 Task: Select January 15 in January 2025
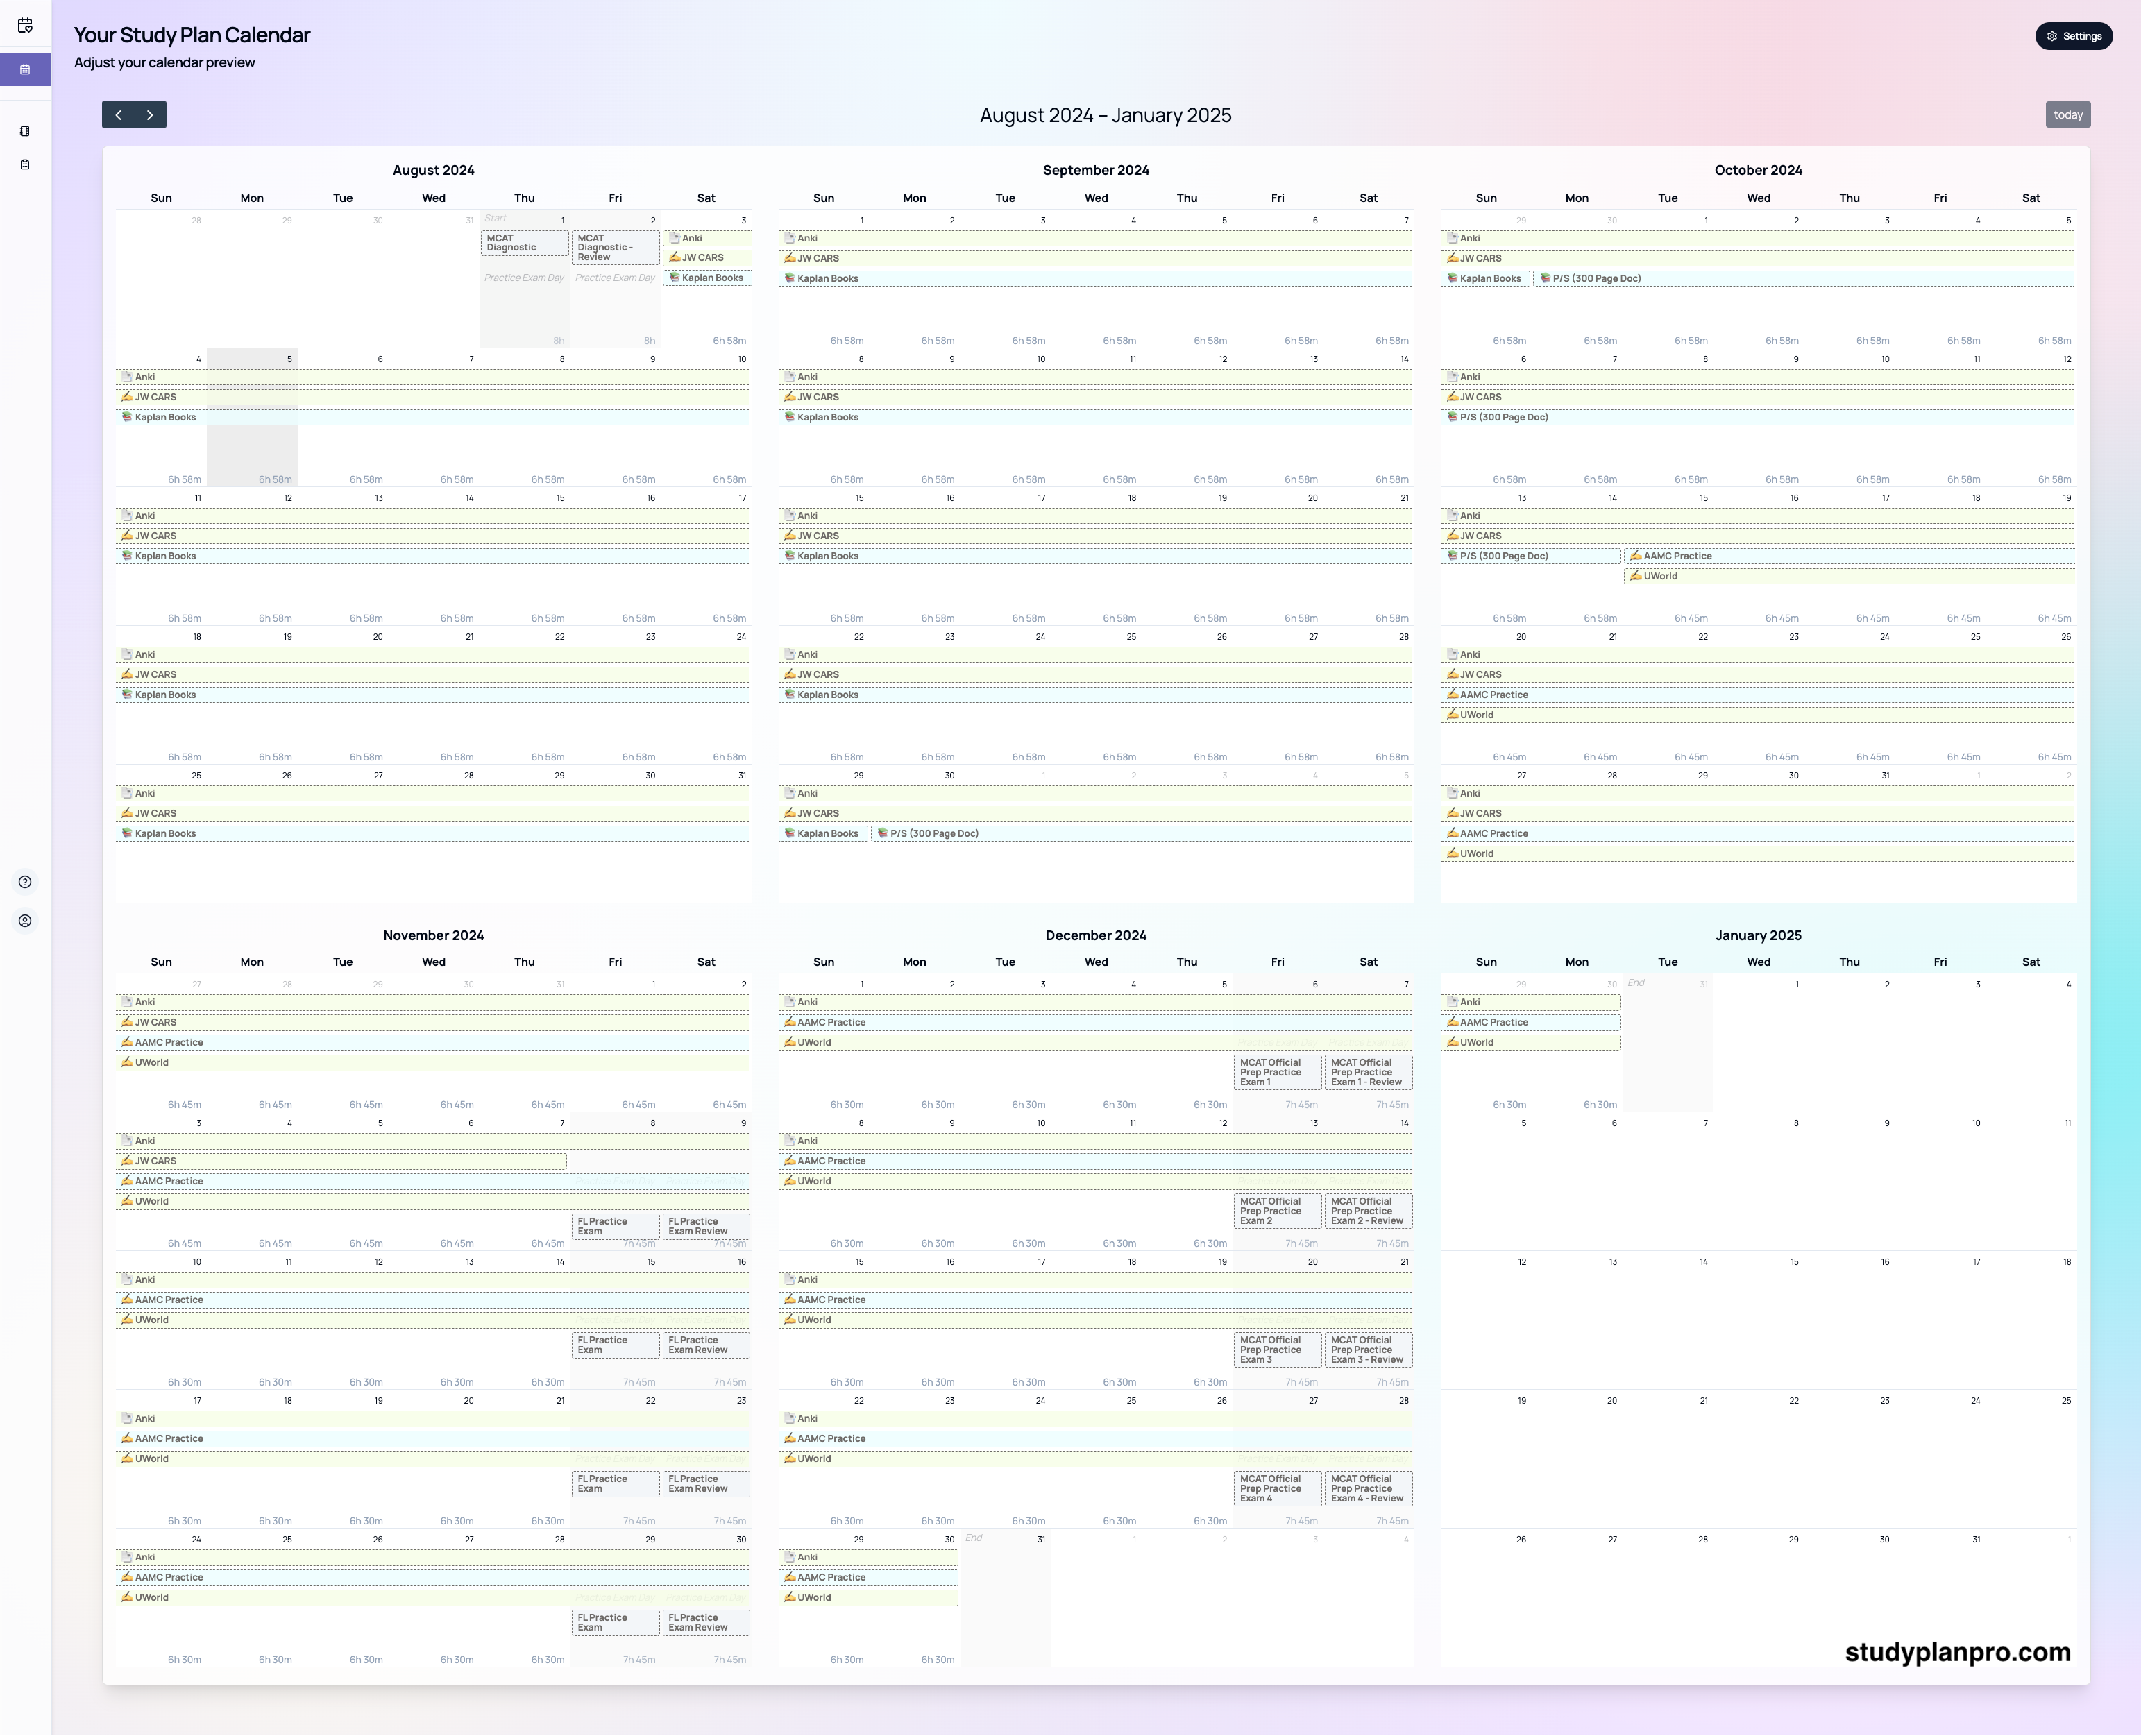pyautogui.click(x=1759, y=1320)
